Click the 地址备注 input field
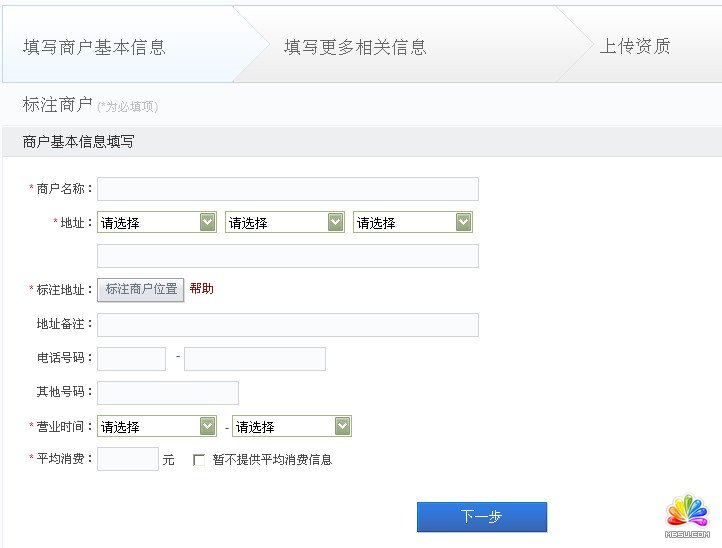 click(287, 325)
